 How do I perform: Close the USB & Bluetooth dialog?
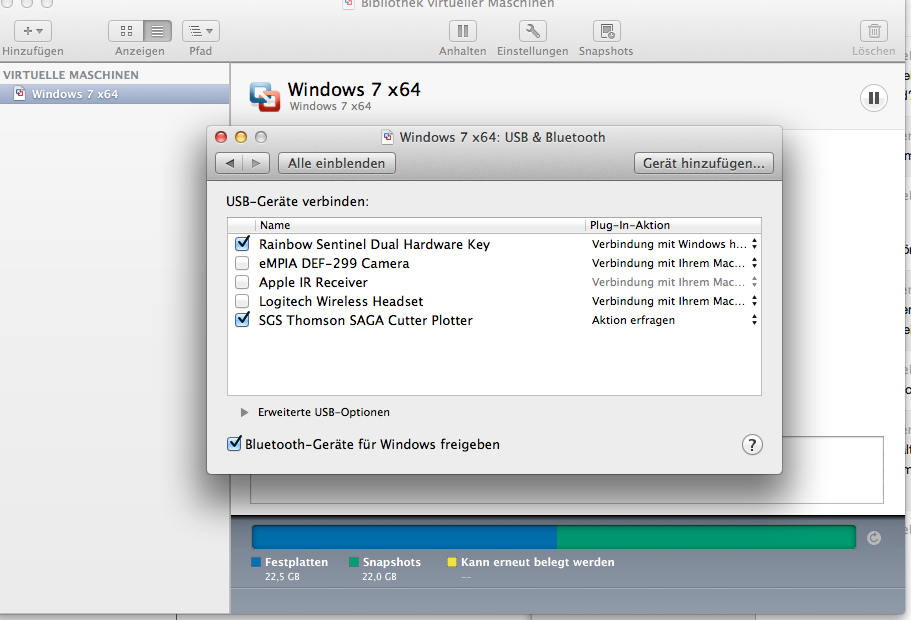pyautogui.click(x=221, y=137)
